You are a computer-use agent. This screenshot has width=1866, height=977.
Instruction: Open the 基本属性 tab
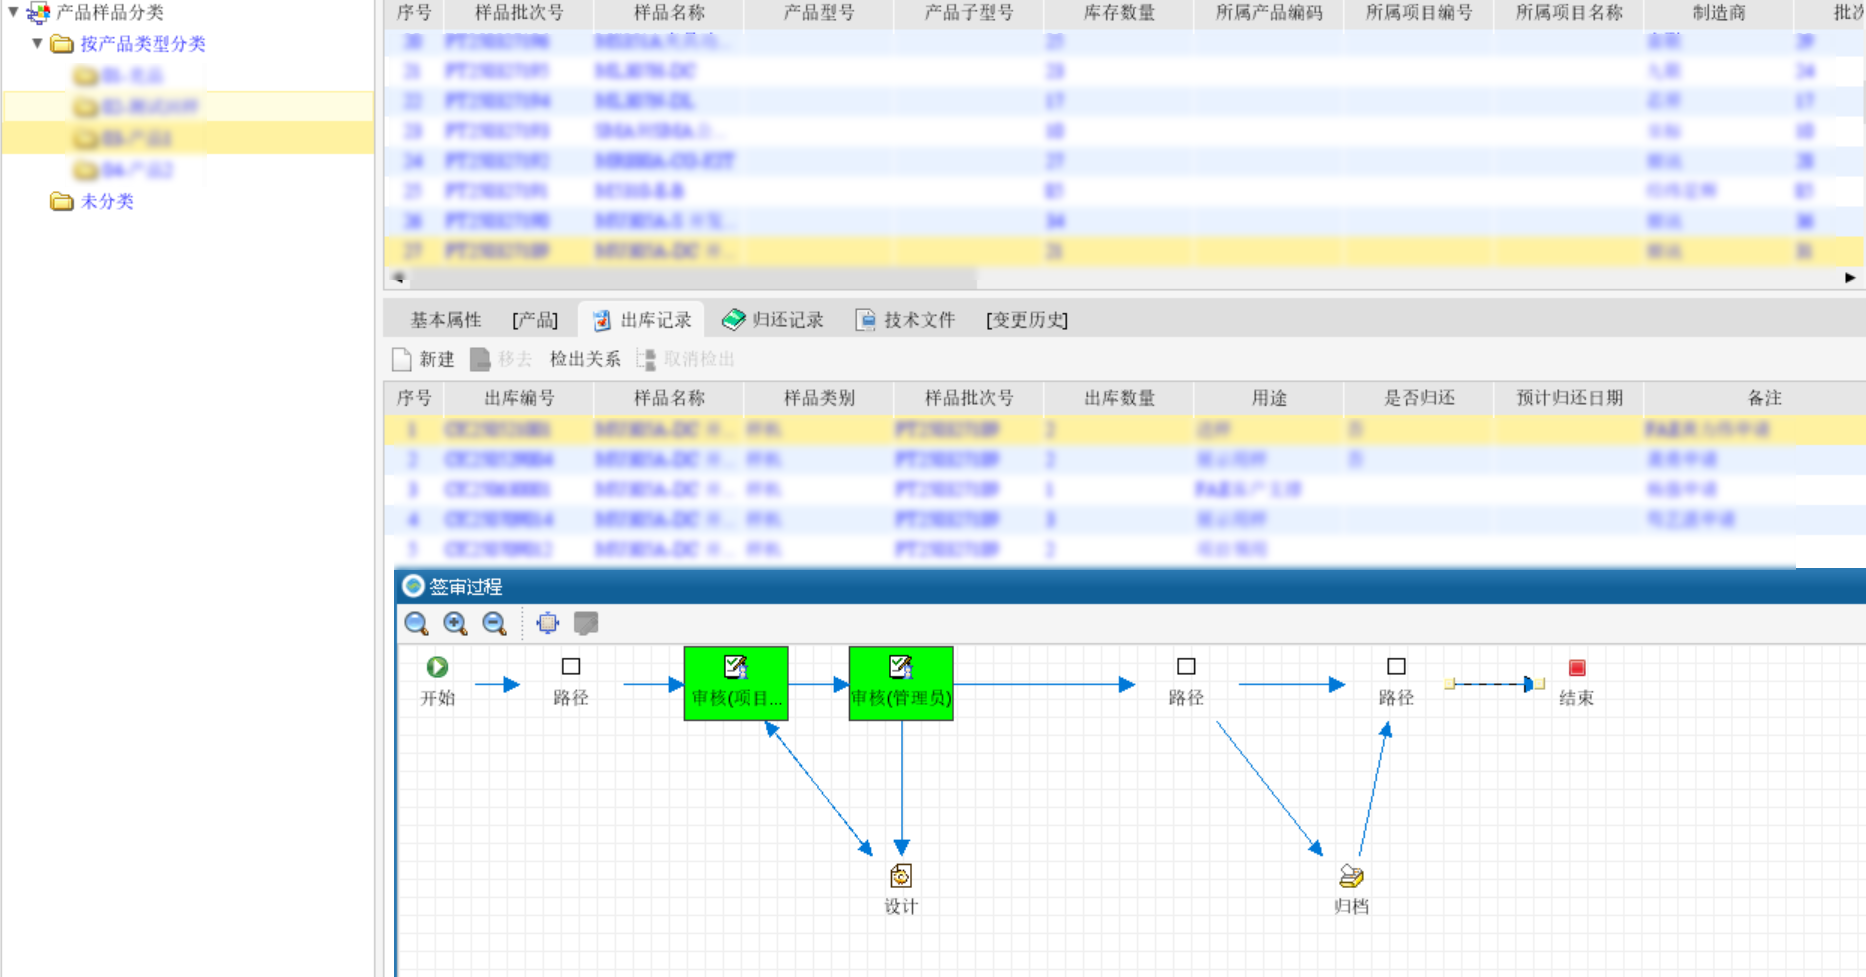coord(445,320)
